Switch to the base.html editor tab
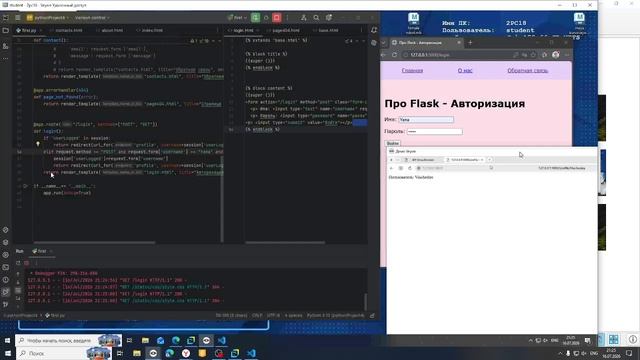Image resolution: width=640 pixels, height=360 pixels. 328,30
